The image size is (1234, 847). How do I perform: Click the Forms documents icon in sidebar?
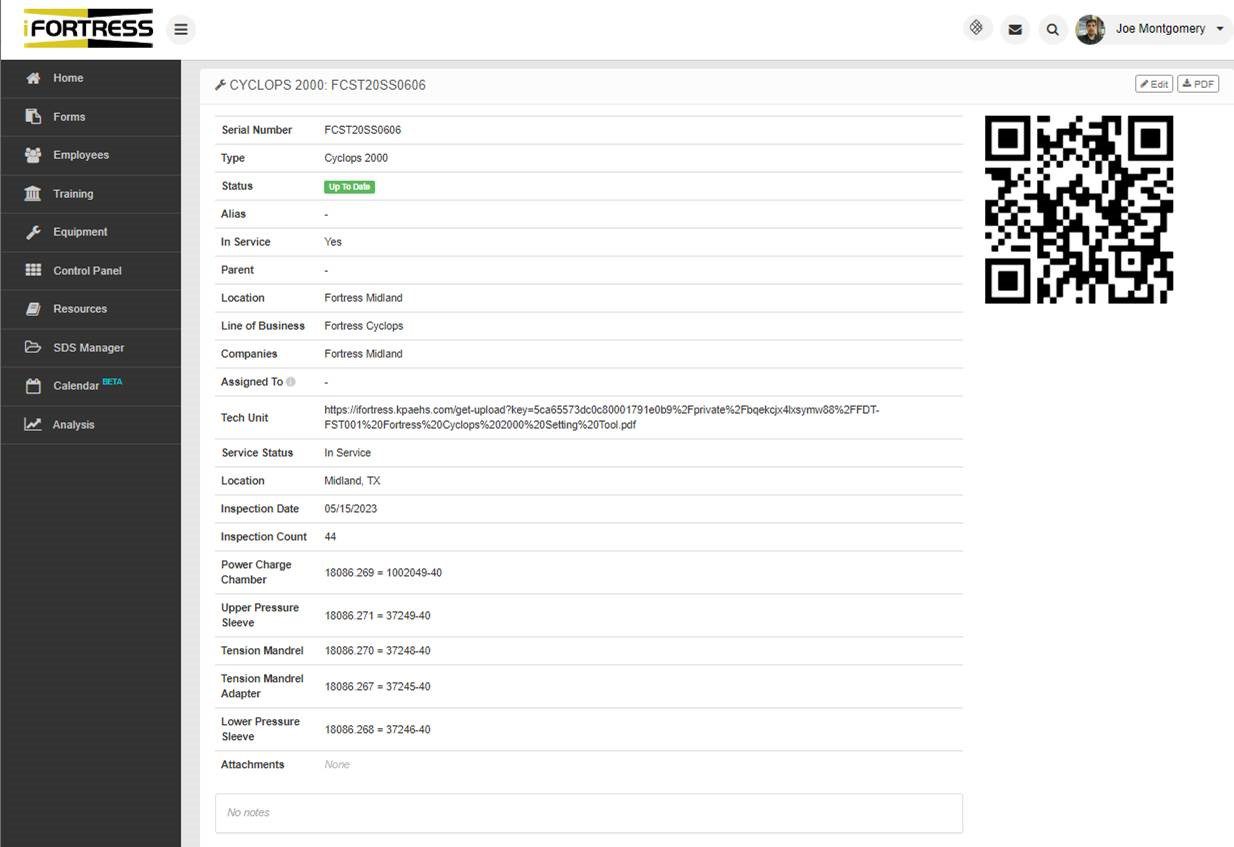click(33, 117)
